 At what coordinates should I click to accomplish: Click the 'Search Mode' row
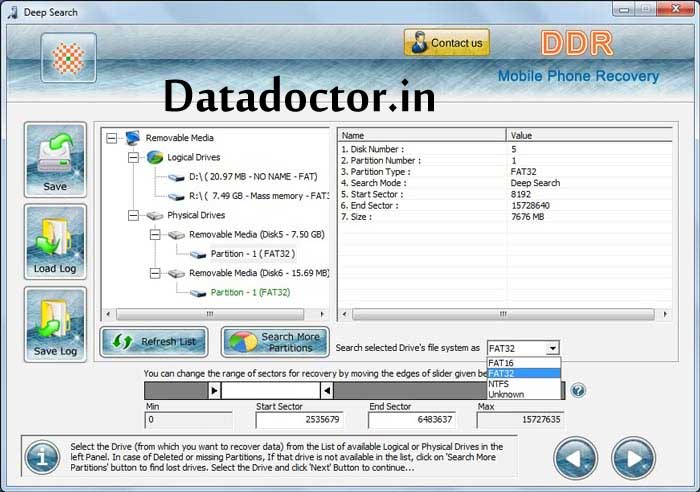click(505, 183)
